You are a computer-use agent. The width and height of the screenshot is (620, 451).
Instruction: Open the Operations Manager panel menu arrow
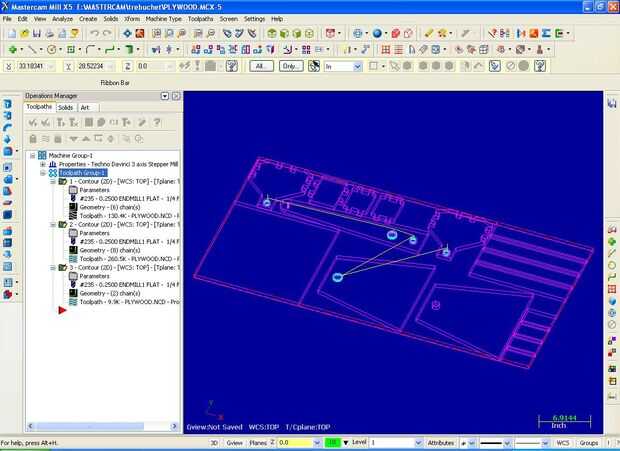pos(165,96)
